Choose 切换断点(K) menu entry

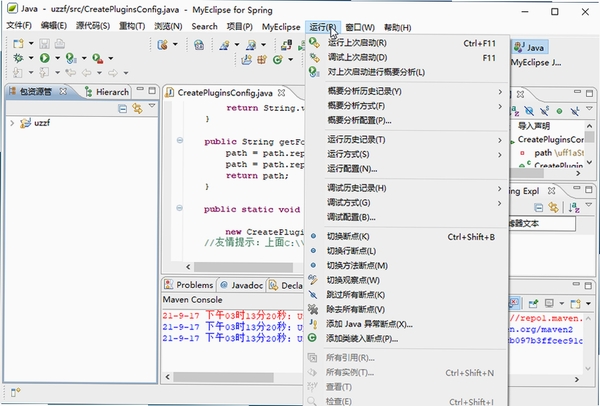[x=407, y=236]
